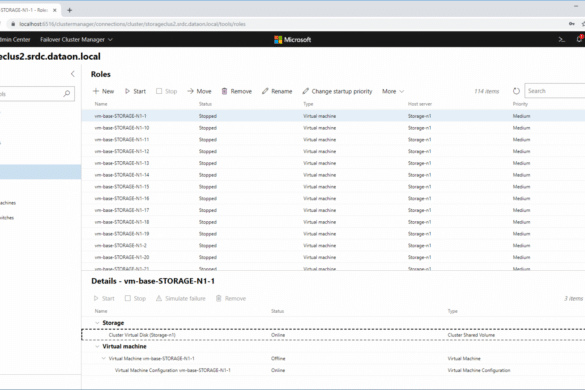585x390 pixels.
Task: Click the Simulate failure button in Details
Action: coord(181,298)
